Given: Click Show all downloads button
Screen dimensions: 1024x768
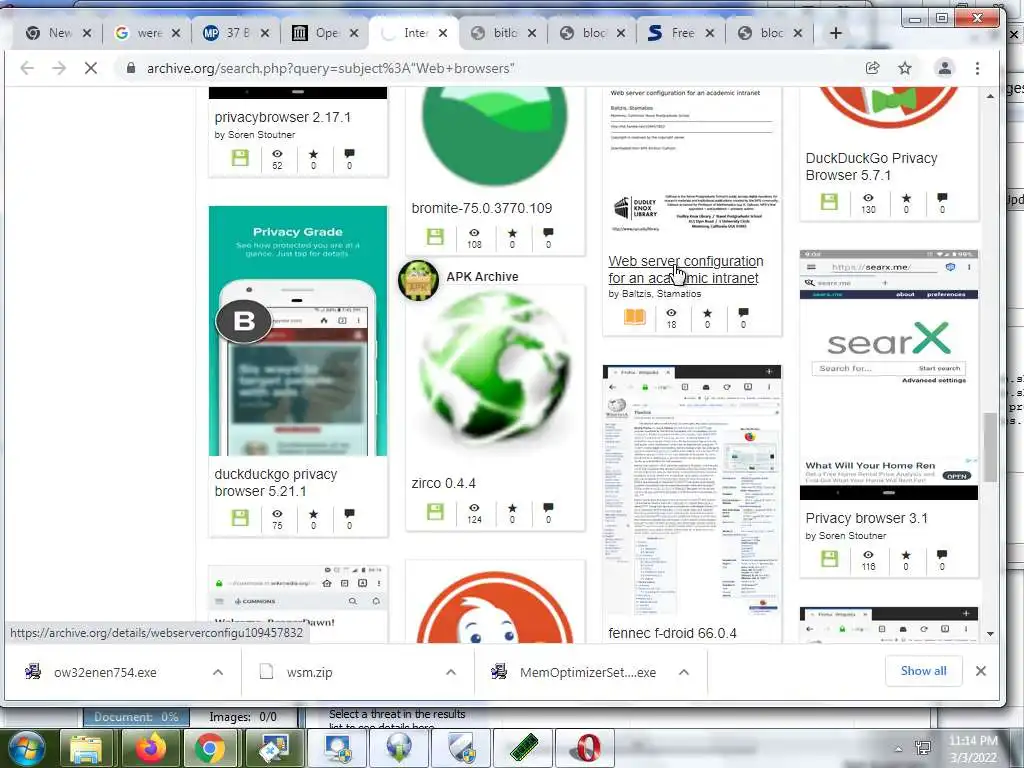Looking at the screenshot, I should tap(923, 671).
